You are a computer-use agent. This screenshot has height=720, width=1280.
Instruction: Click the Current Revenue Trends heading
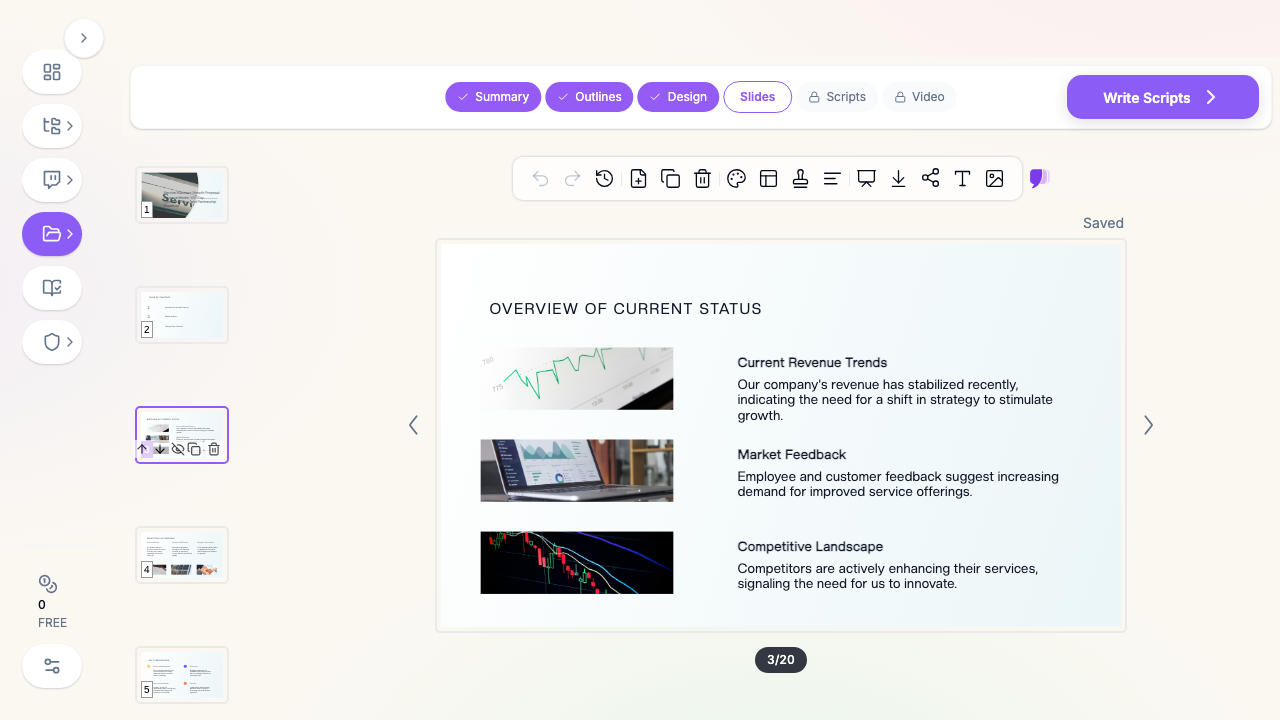tap(812, 363)
